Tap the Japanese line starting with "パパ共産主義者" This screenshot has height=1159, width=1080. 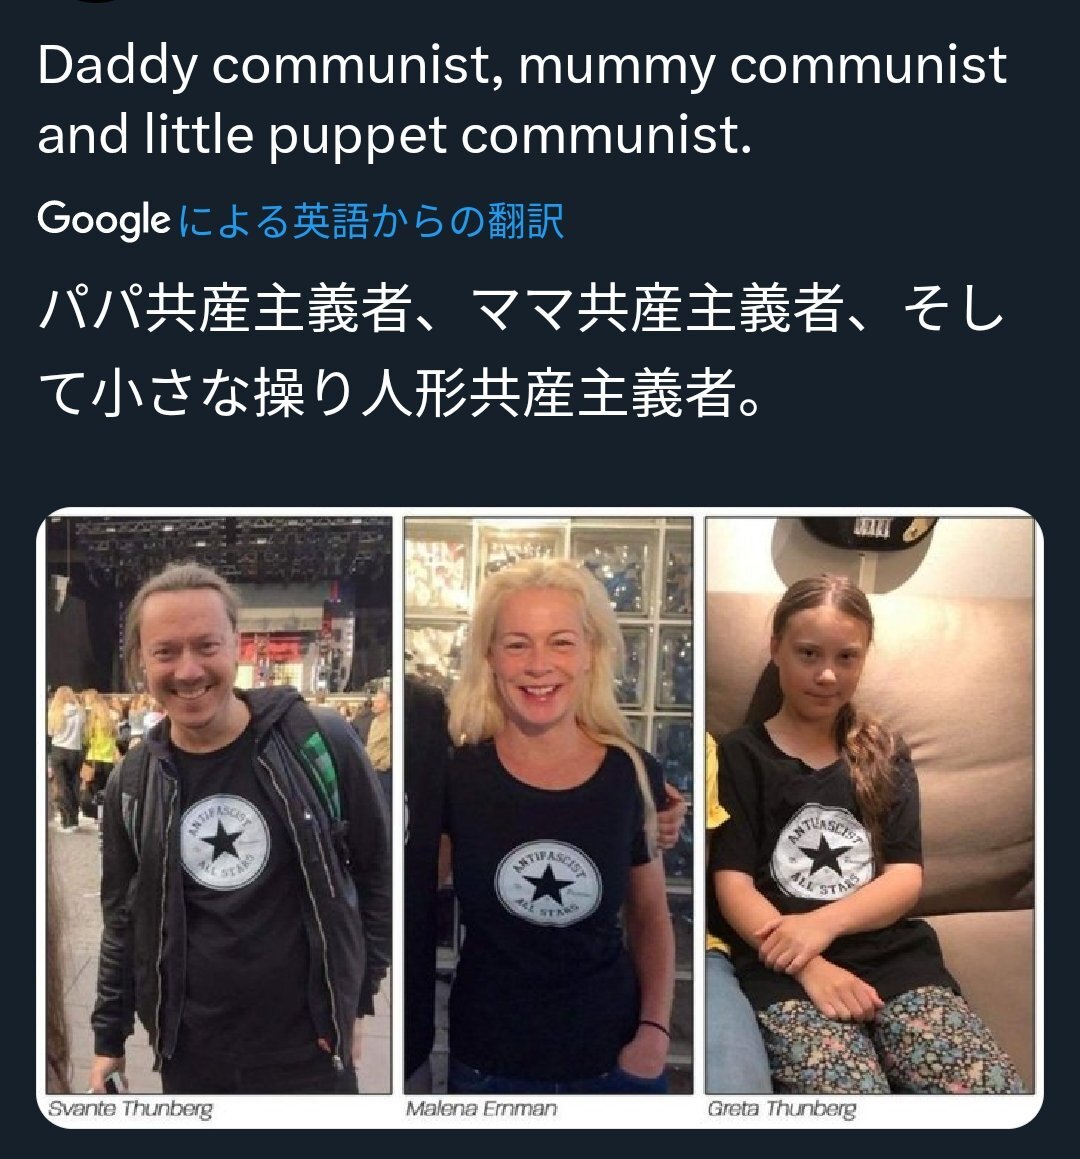521,308
